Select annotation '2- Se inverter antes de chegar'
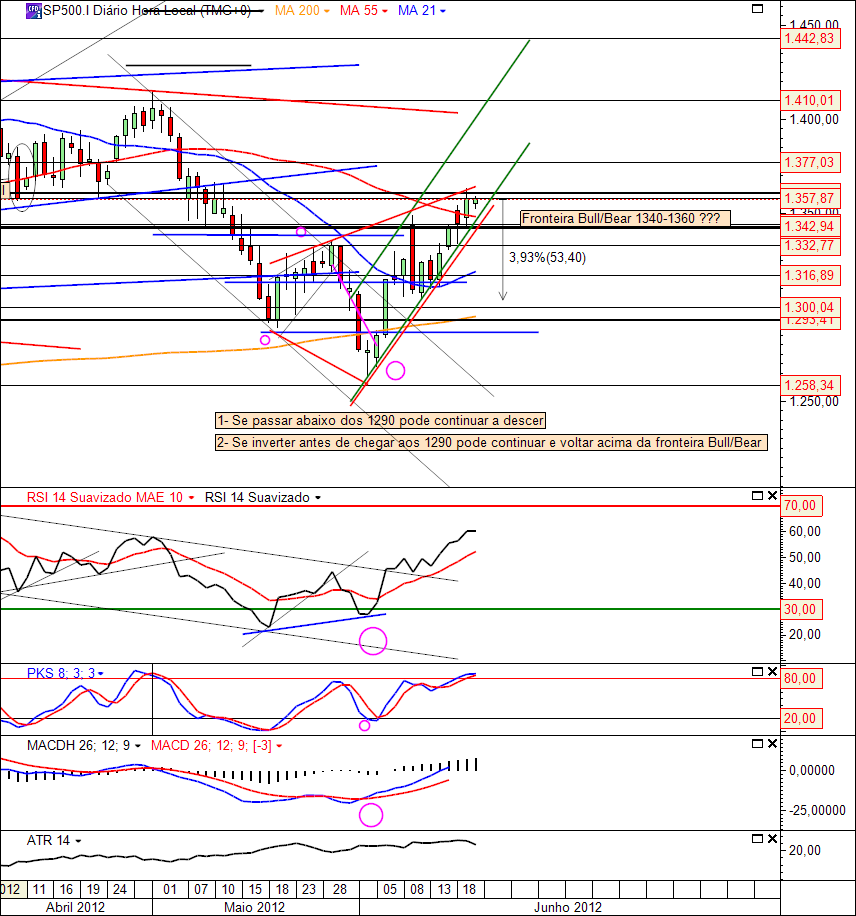 click(491, 443)
